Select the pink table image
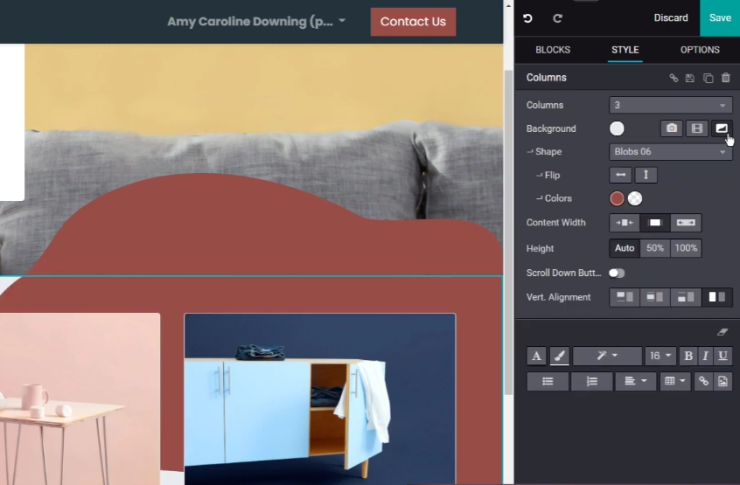 (x=80, y=399)
